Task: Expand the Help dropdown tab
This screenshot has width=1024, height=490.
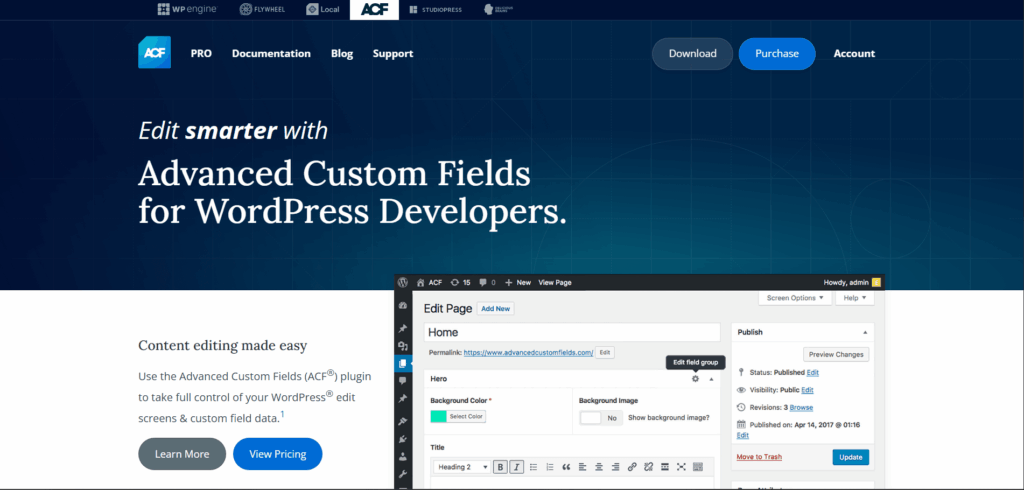Action: tap(854, 298)
